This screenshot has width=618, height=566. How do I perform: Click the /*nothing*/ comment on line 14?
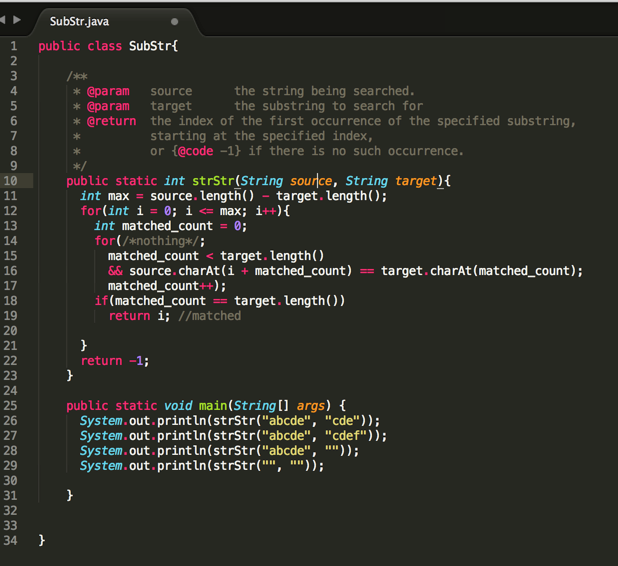pyautogui.click(x=160, y=241)
